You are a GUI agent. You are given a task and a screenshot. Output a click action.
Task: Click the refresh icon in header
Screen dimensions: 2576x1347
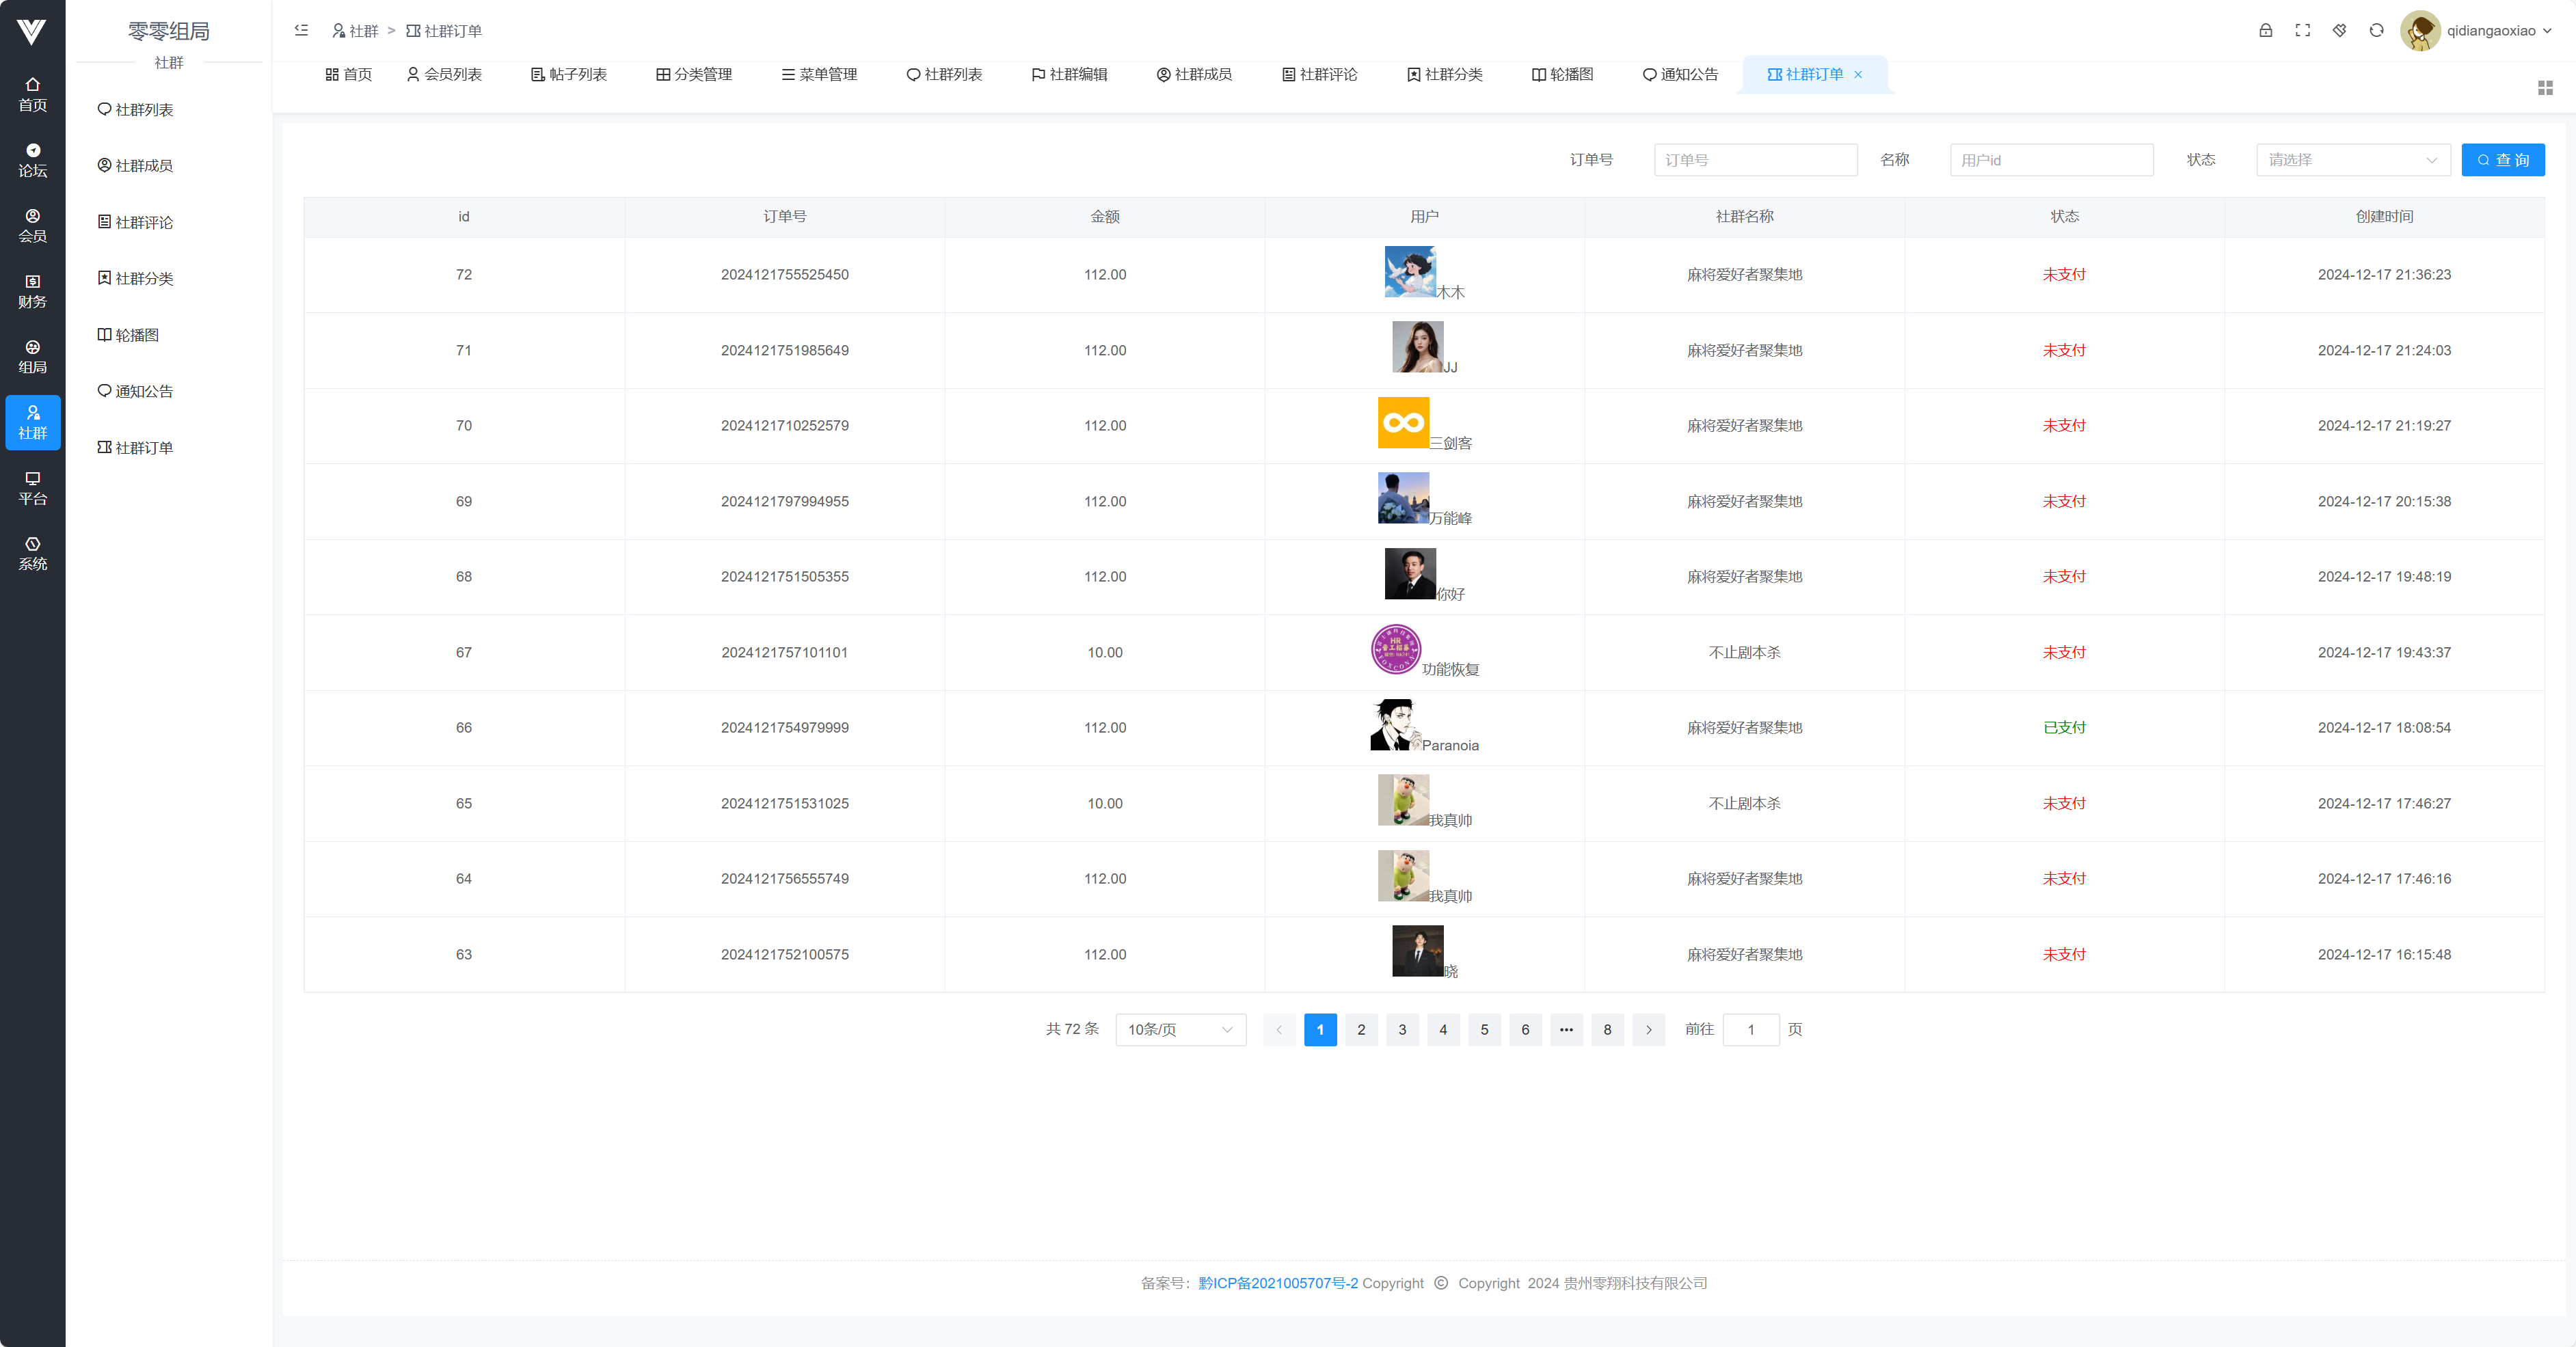(x=2376, y=31)
